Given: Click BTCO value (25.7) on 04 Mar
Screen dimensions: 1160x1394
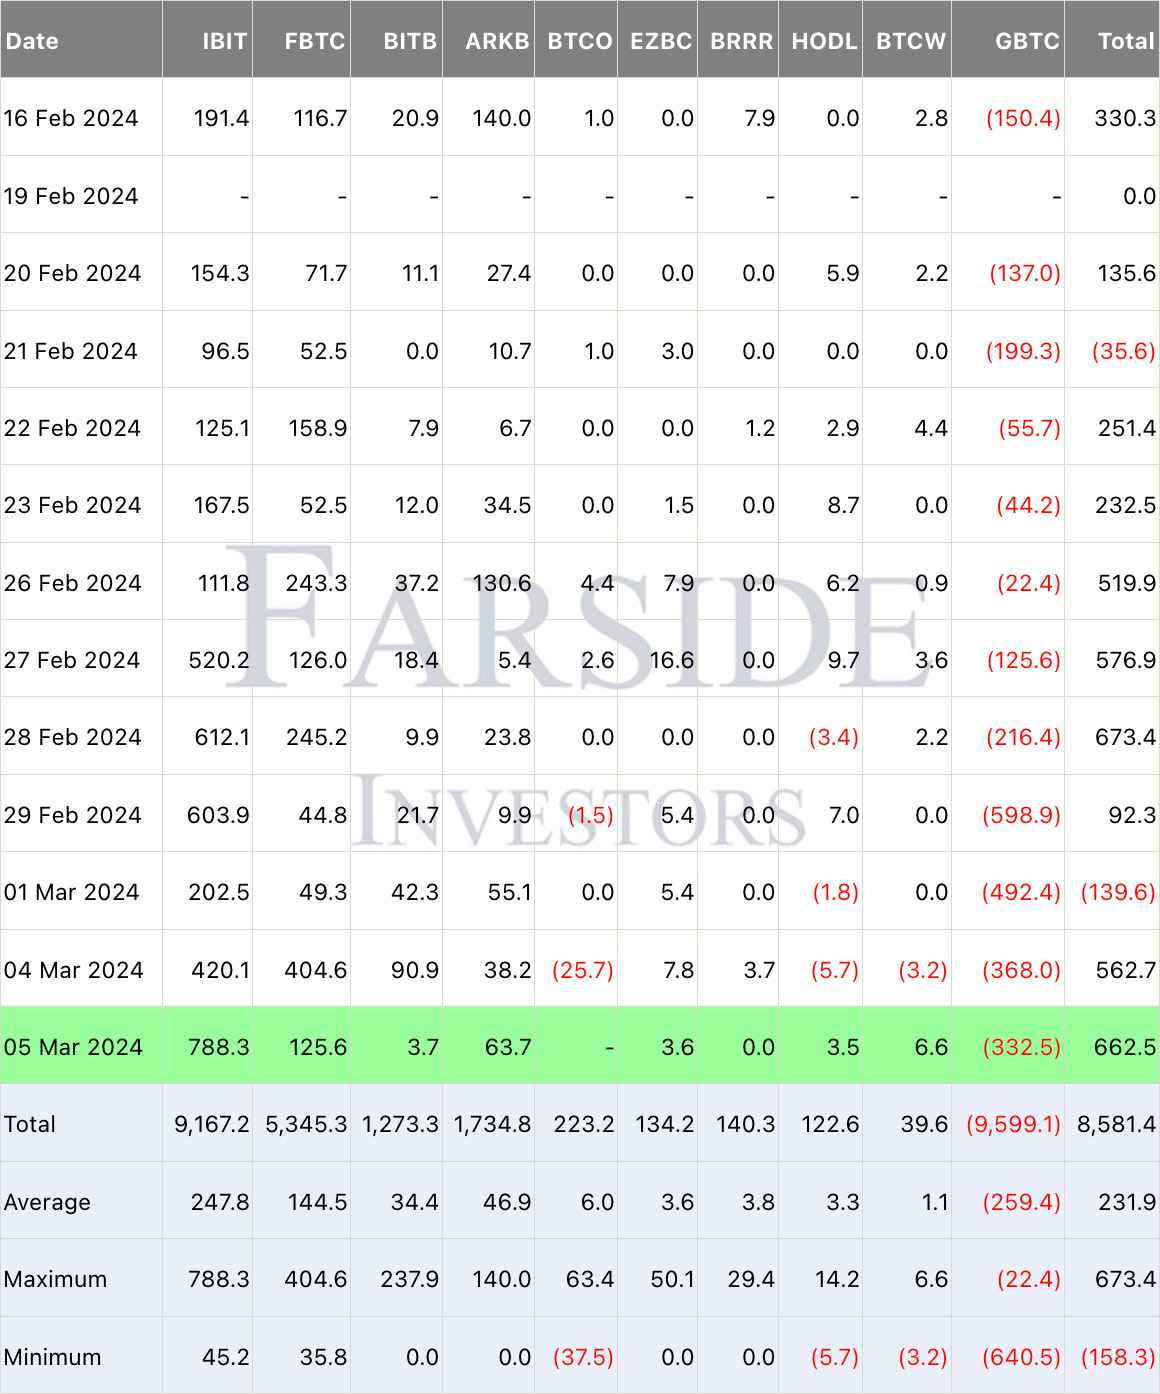Looking at the screenshot, I should [583, 970].
